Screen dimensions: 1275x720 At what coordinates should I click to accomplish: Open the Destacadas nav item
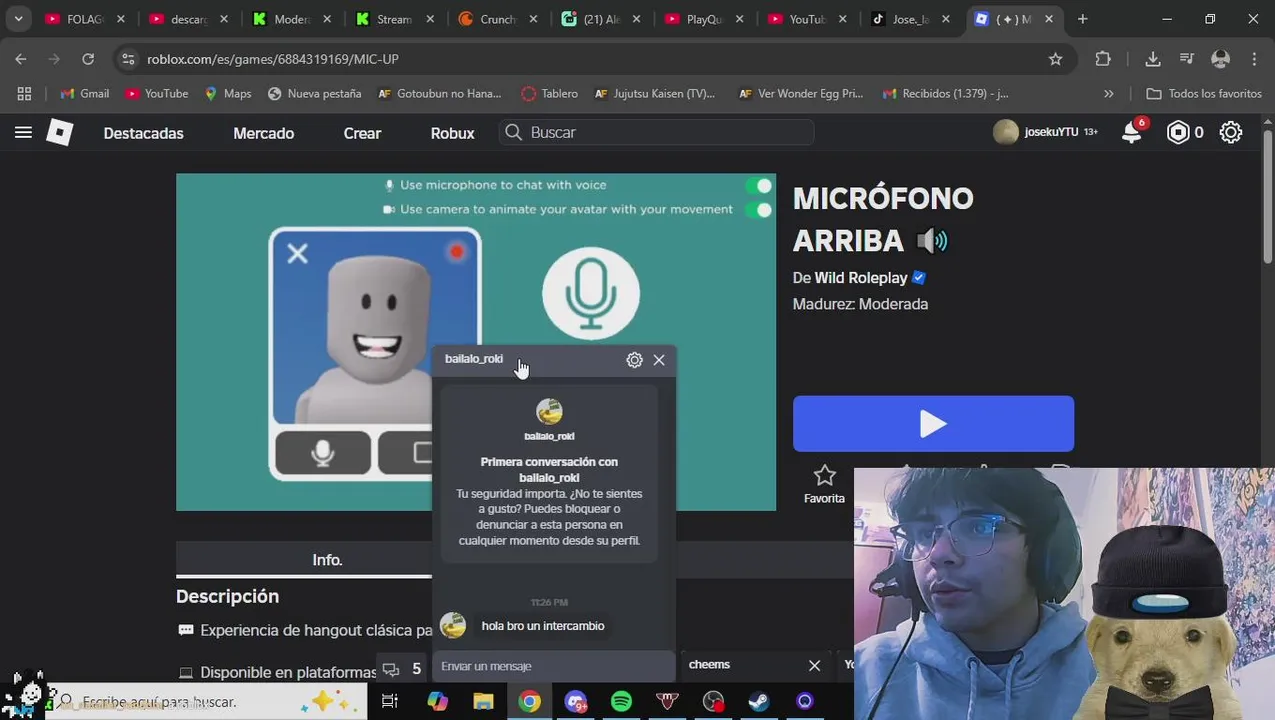point(143,133)
